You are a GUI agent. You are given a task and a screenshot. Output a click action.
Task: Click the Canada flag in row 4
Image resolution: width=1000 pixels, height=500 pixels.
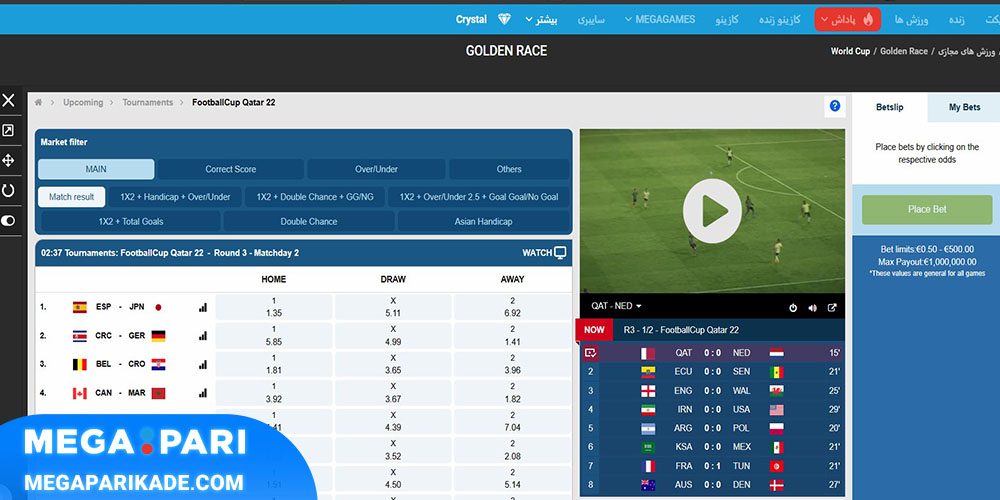coord(80,393)
